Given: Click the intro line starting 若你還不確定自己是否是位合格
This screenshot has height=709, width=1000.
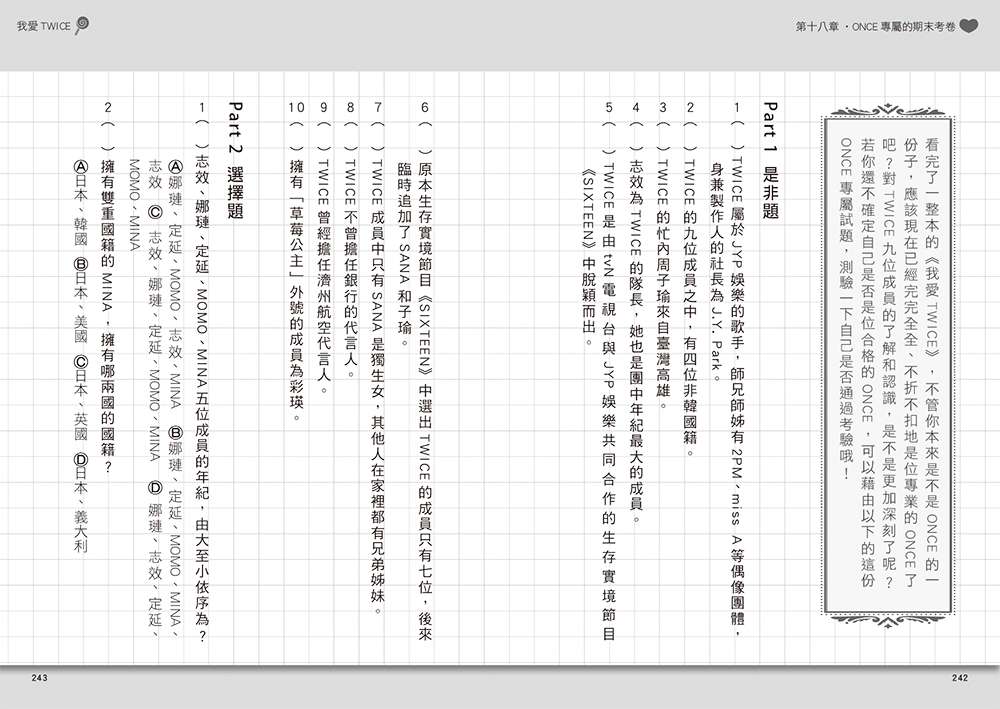Looking at the screenshot, I should (x=867, y=363).
